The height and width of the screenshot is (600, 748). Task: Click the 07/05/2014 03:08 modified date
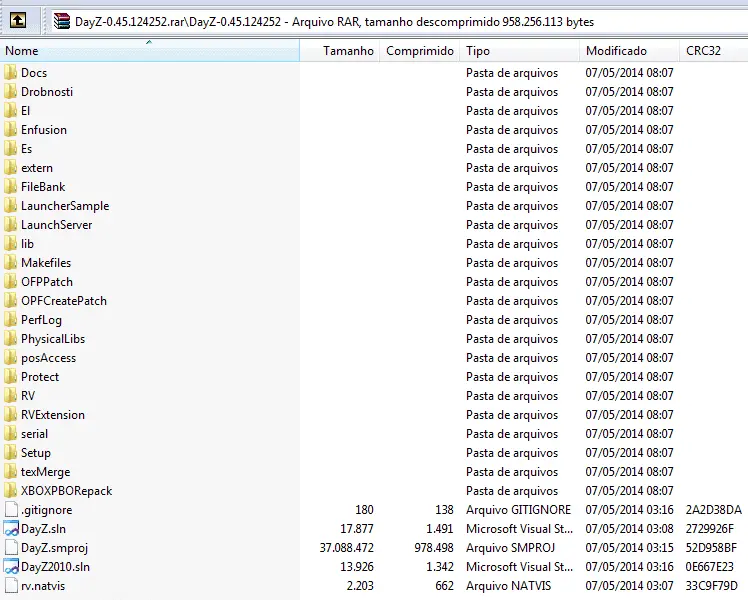[629, 529]
